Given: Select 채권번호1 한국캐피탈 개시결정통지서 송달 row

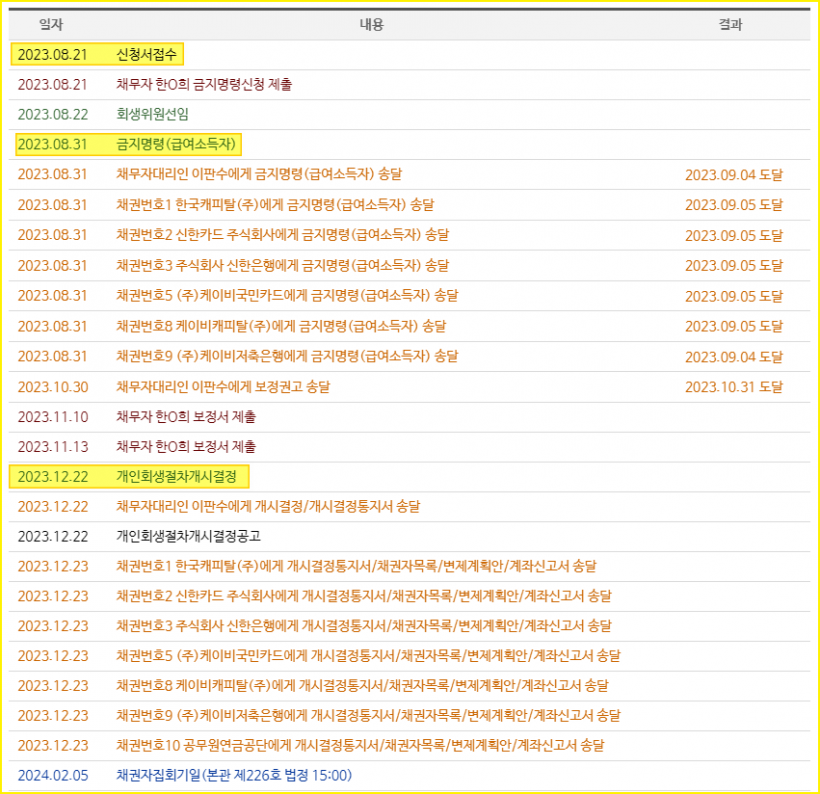Looking at the screenshot, I should [x=409, y=566].
